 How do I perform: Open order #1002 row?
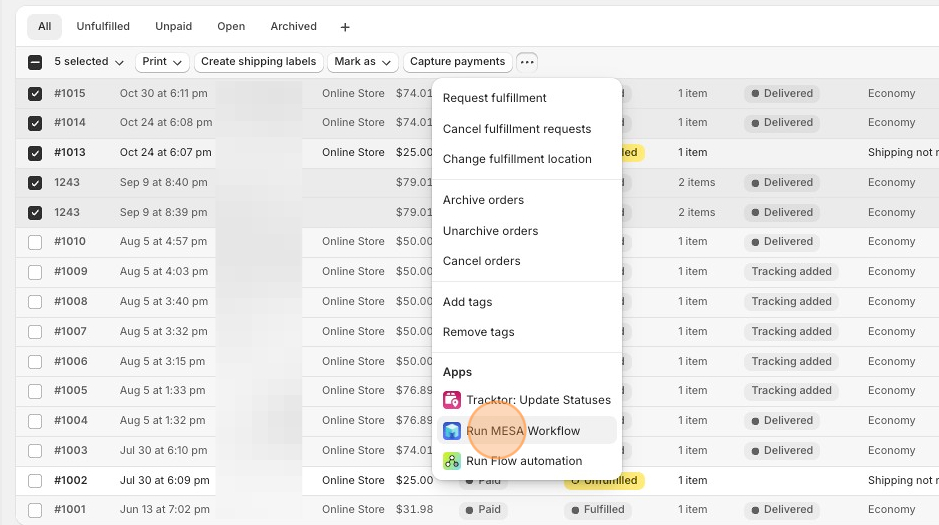pos(70,480)
